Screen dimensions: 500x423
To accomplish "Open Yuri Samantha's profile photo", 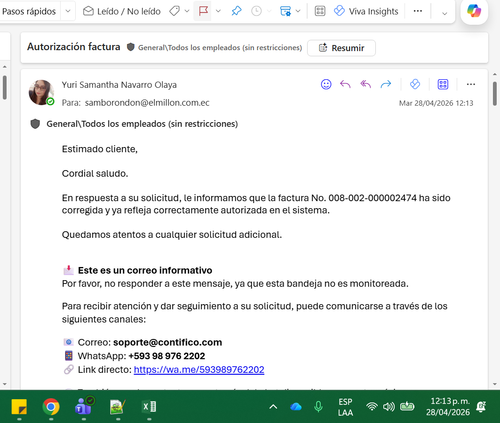I will click(x=41, y=92).
